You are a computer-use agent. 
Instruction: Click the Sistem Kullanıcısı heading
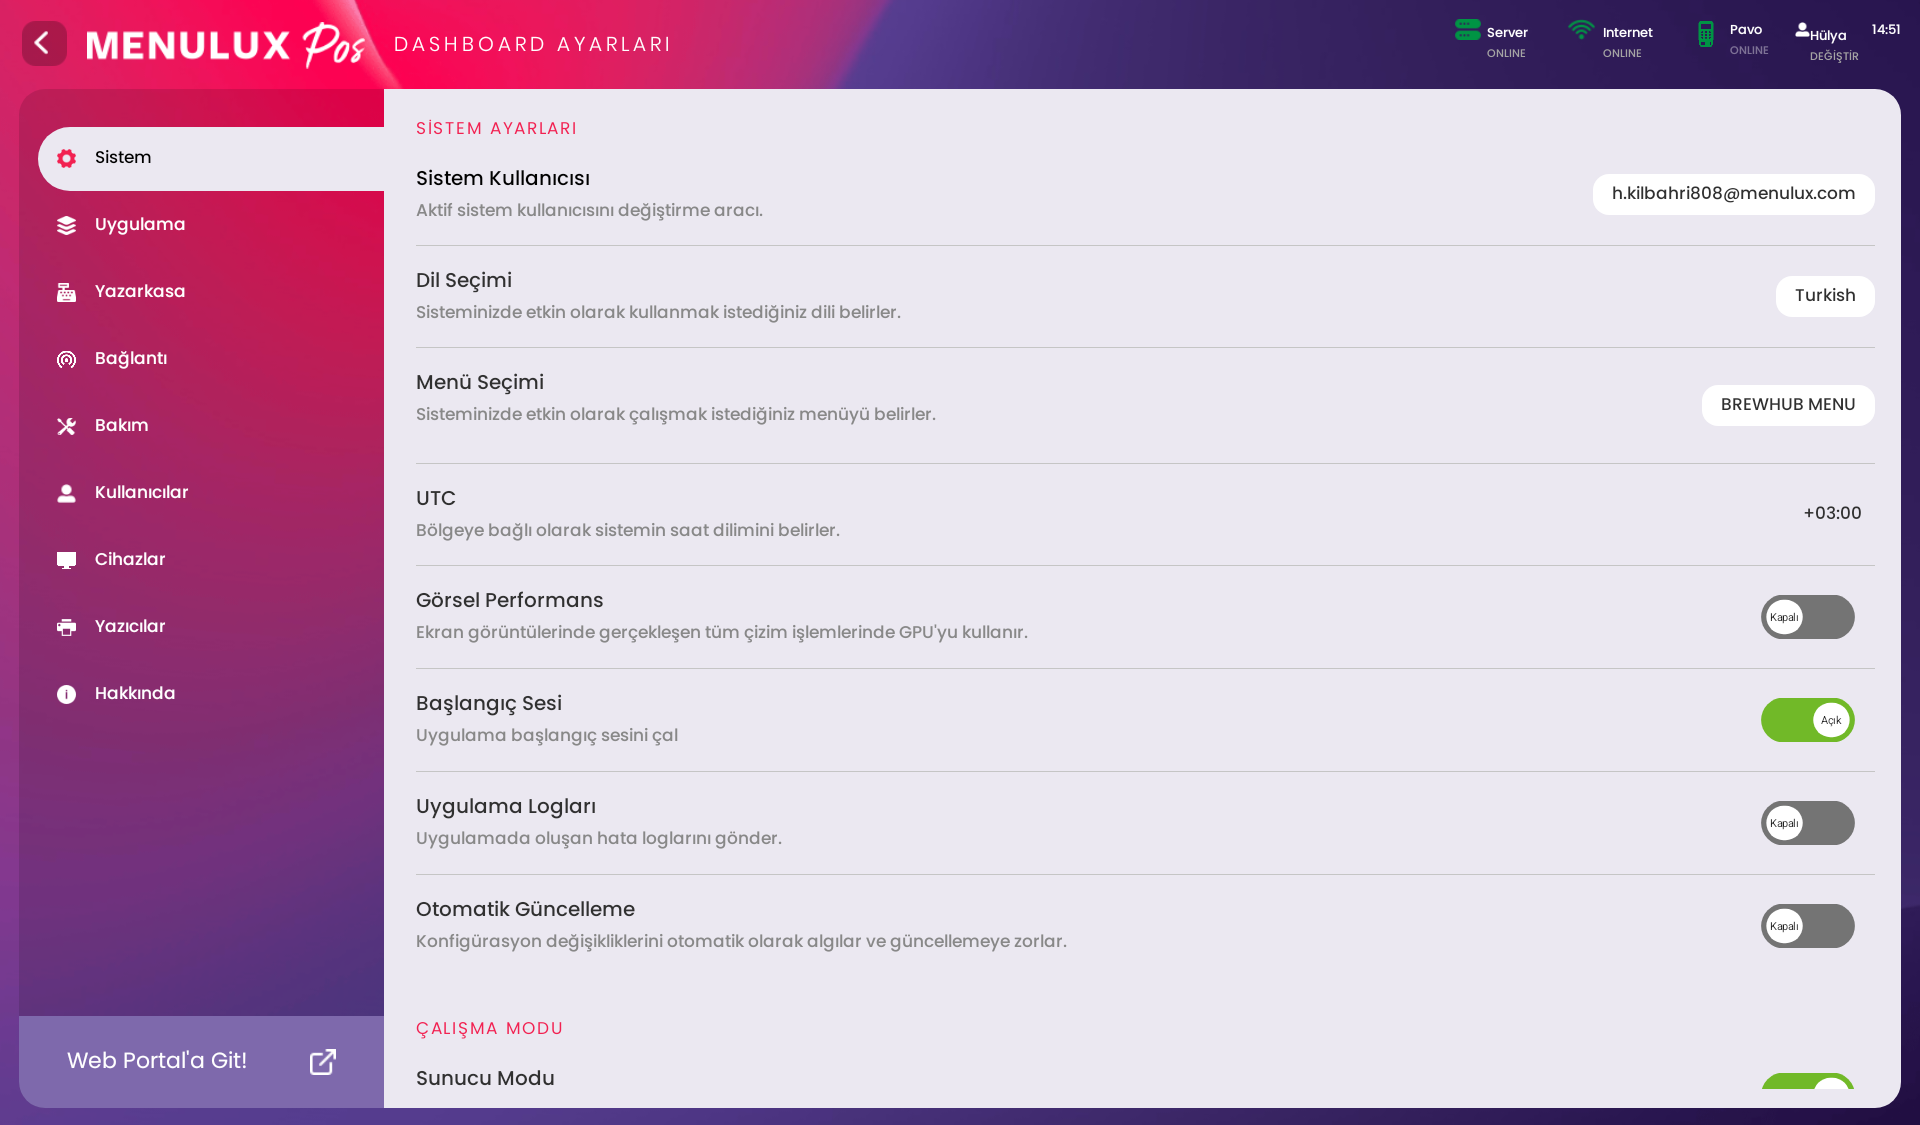tap(503, 179)
